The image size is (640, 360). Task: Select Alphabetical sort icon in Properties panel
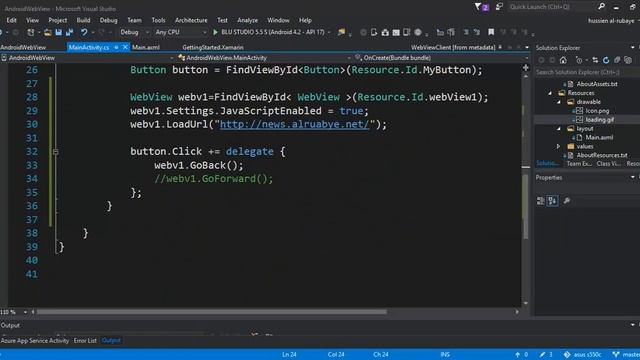click(553, 200)
